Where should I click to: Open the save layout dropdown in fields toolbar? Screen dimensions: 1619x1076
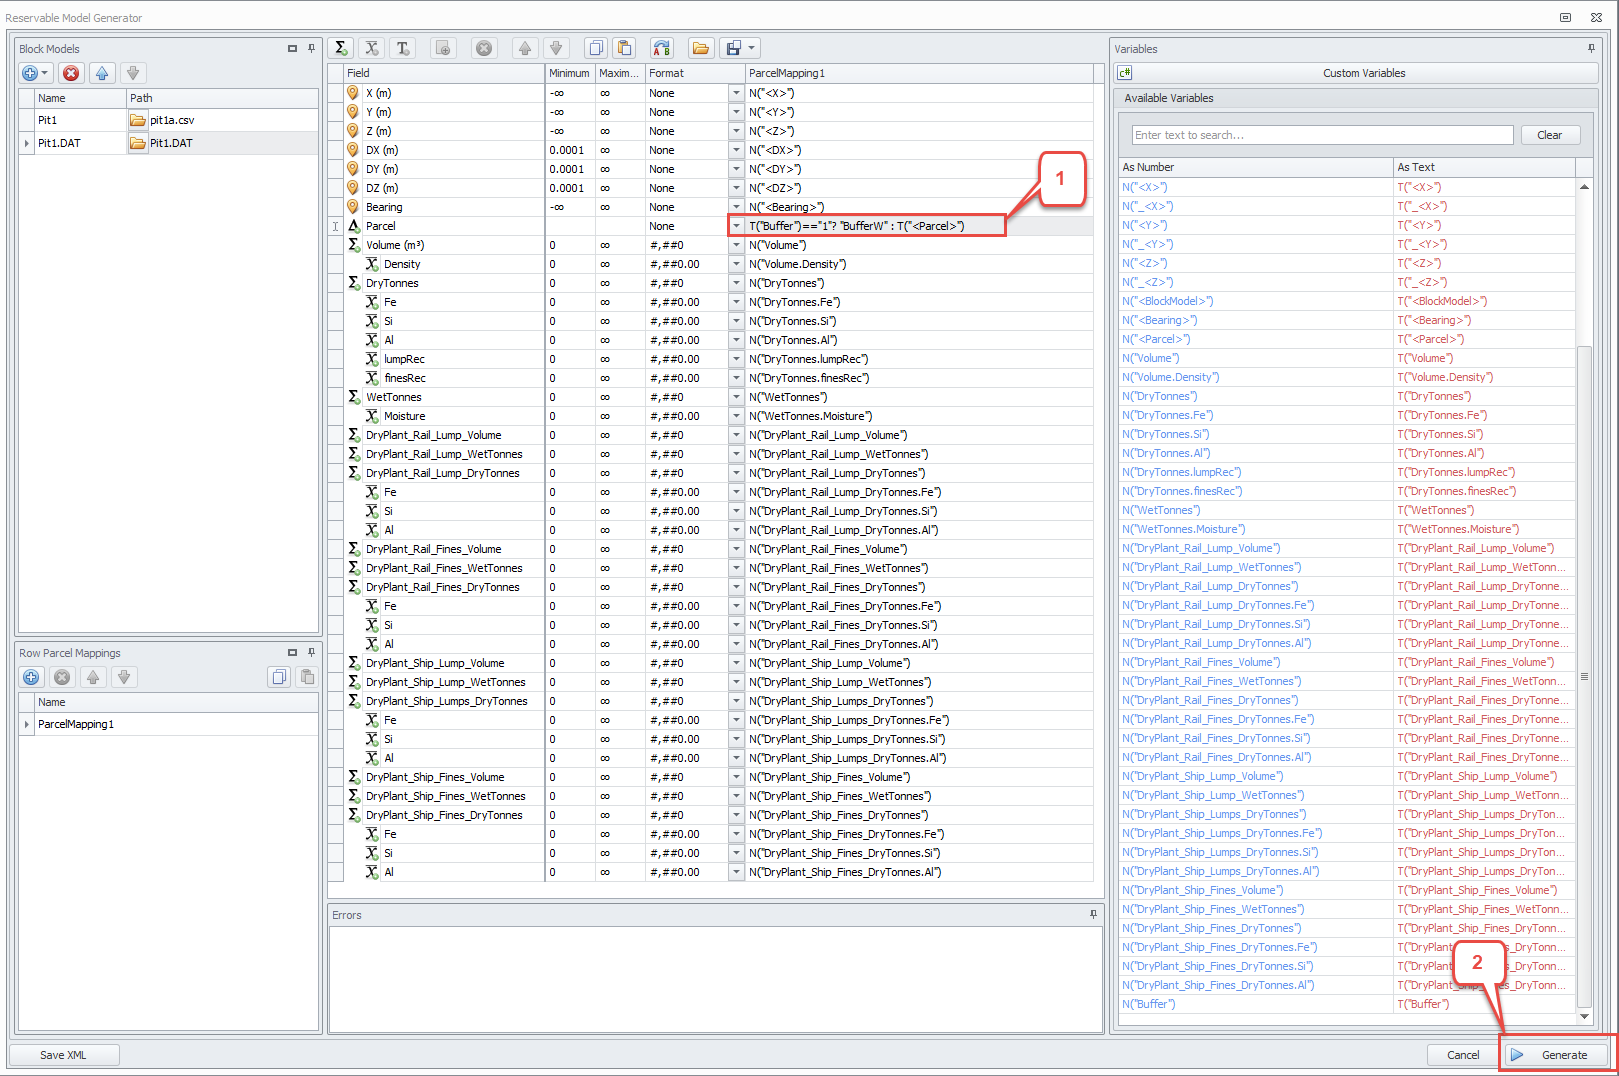(x=752, y=48)
